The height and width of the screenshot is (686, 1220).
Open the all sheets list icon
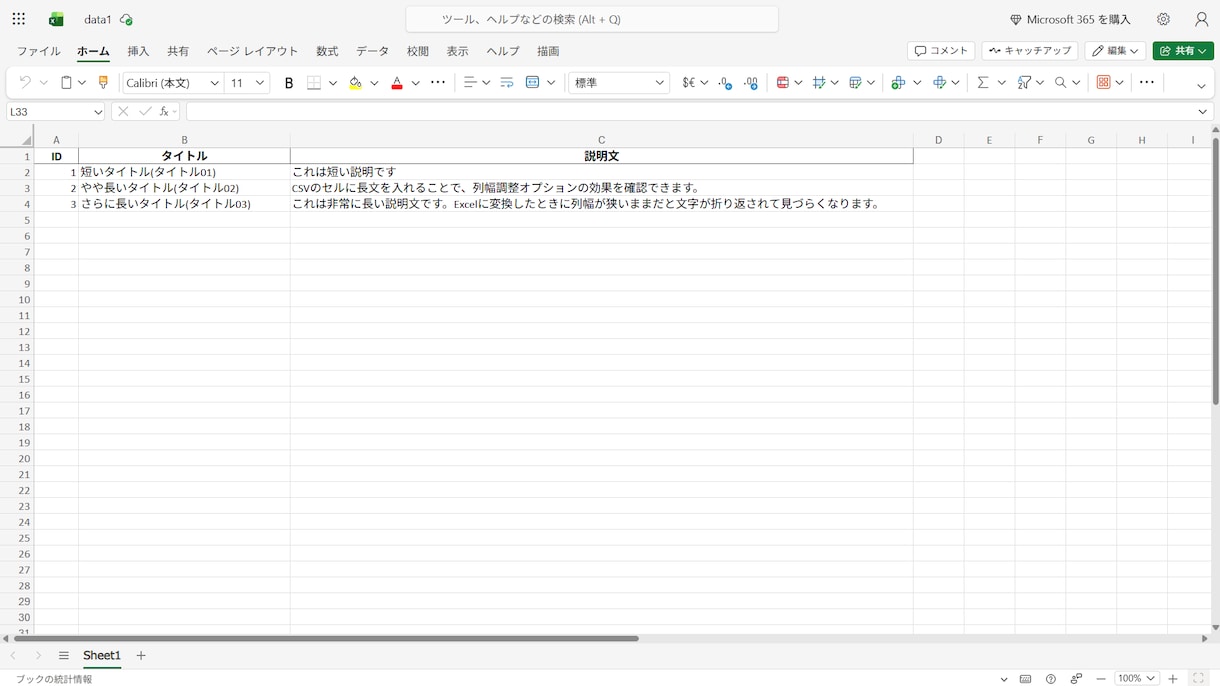pos(64,656)
